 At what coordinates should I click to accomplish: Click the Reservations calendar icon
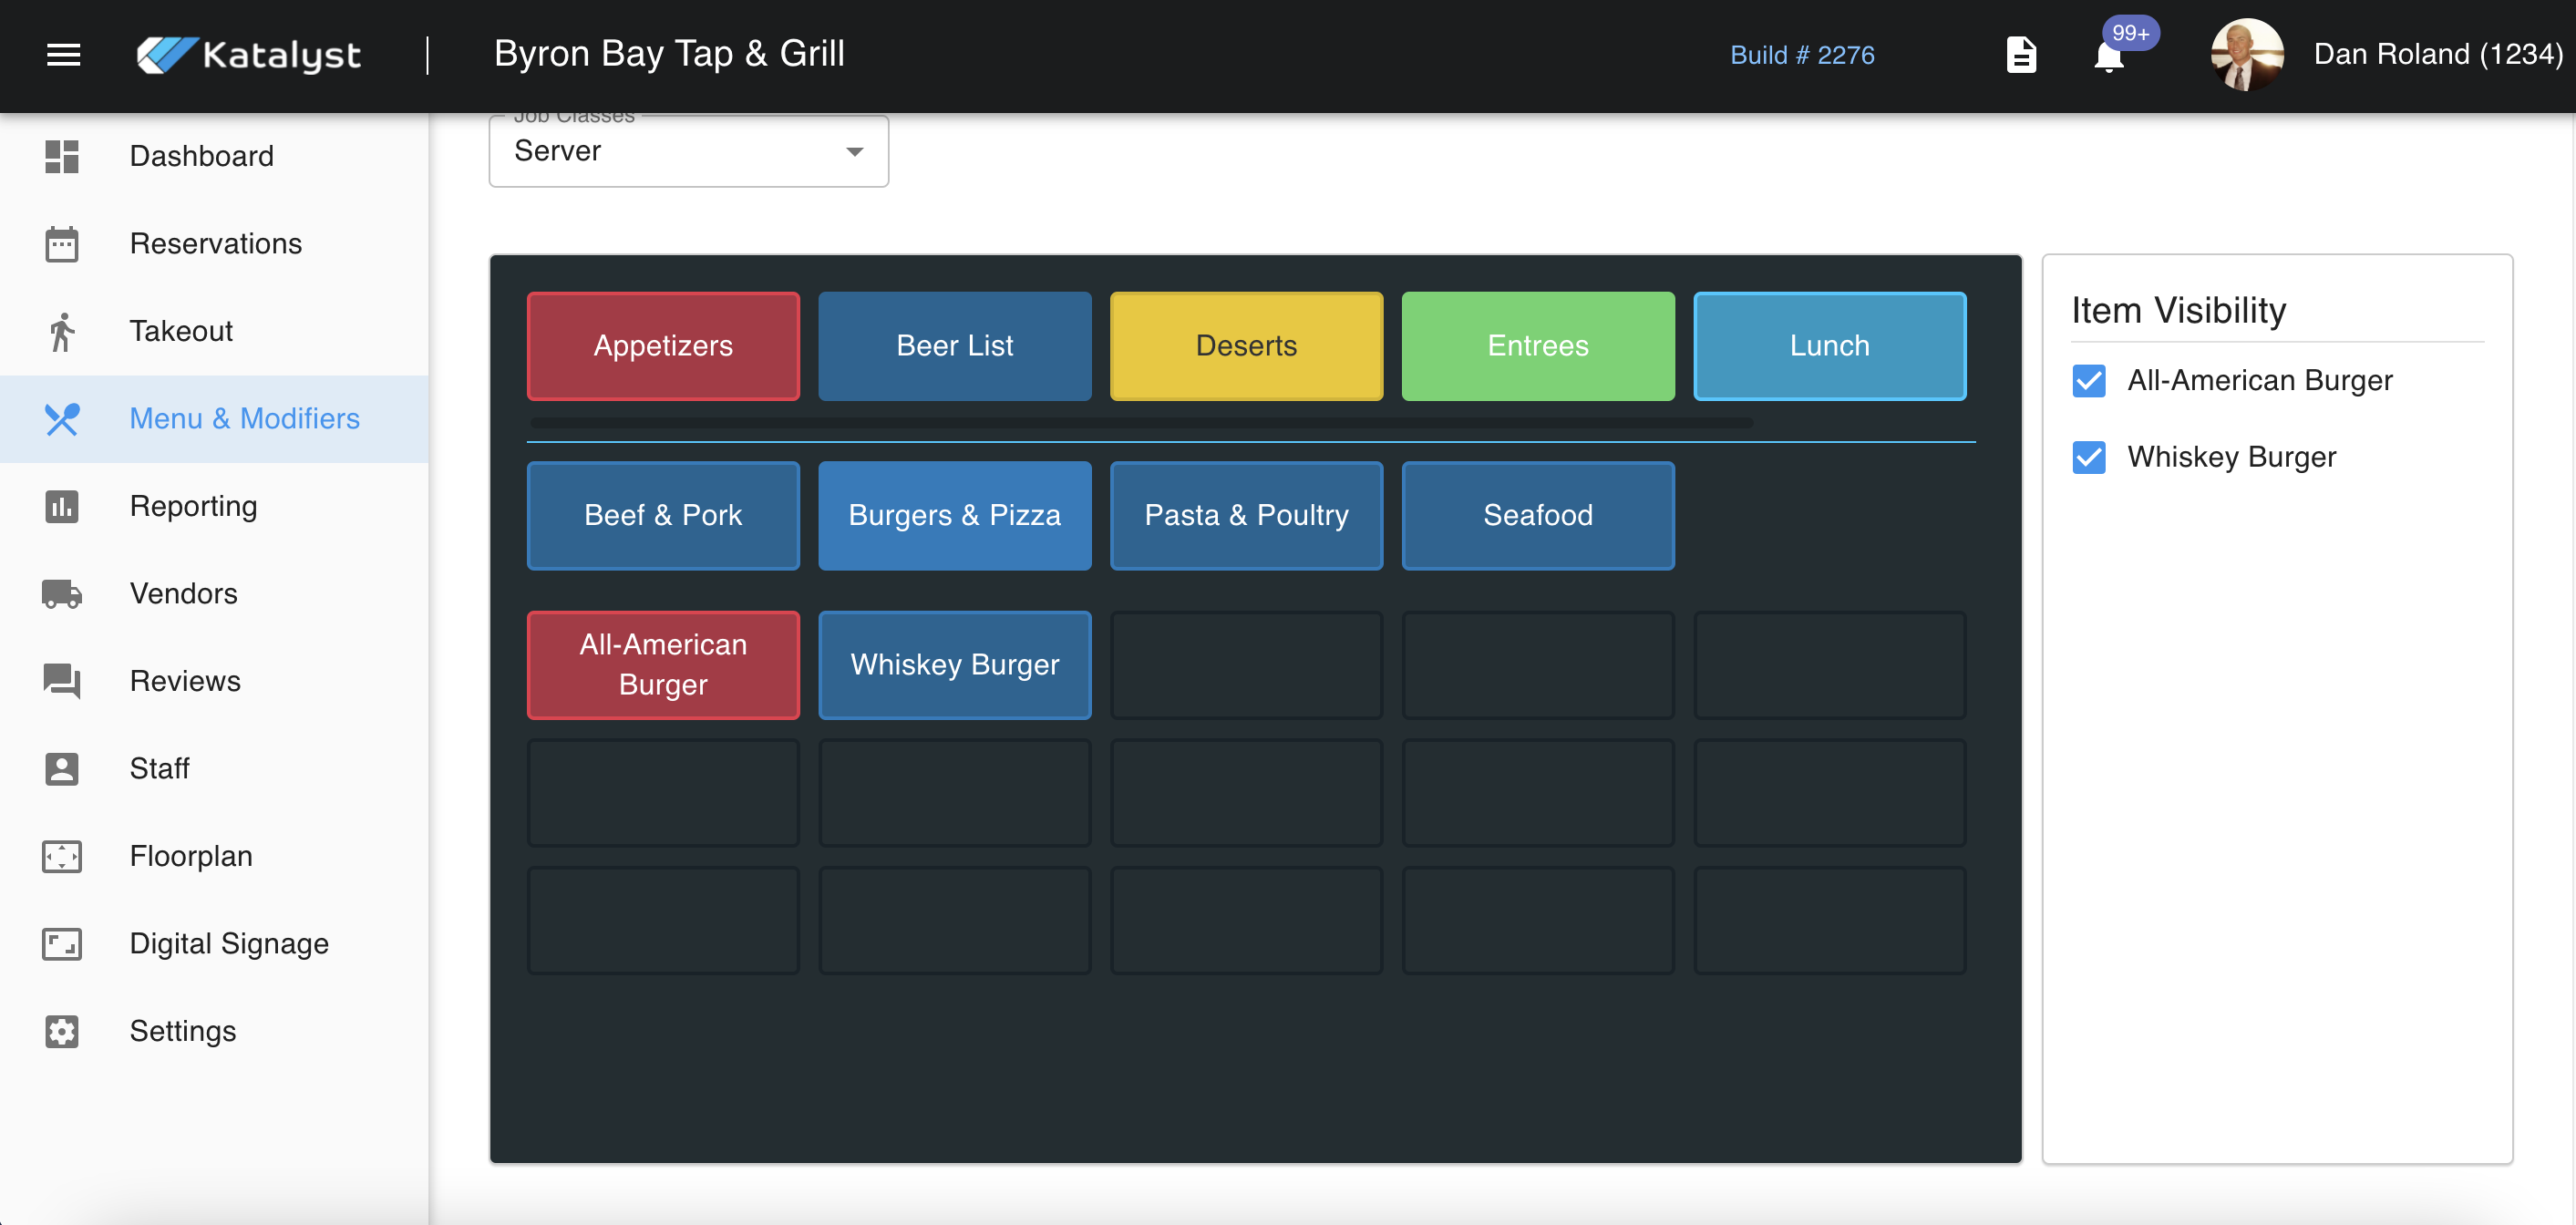click(x=62, y=244)
